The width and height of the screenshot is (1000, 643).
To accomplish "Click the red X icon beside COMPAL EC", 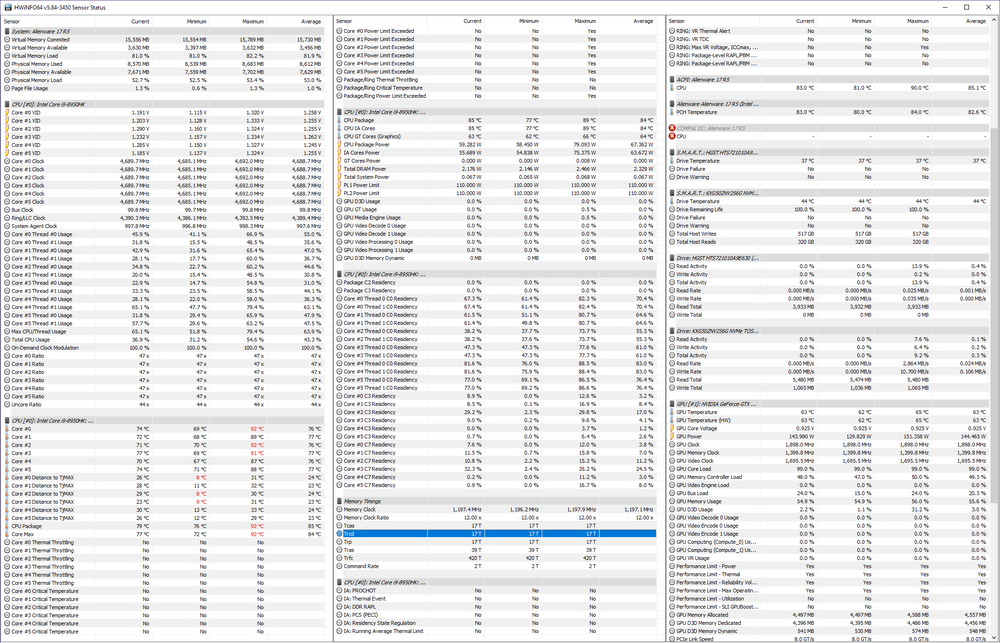I will point(671,128).
